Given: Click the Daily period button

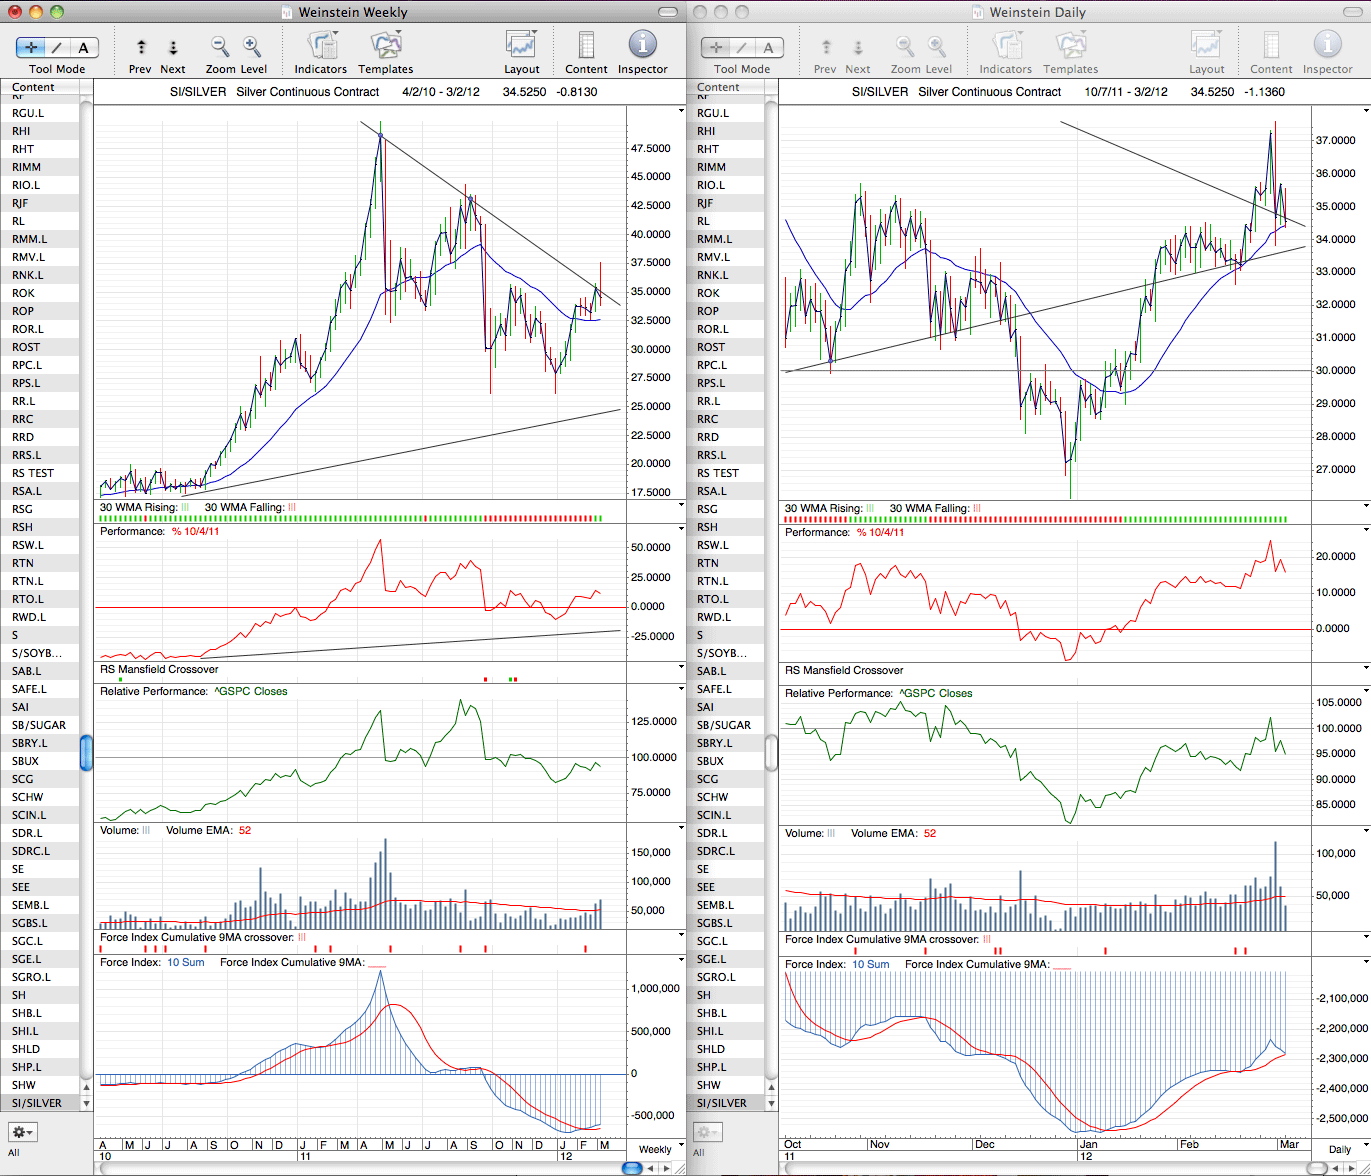Looking at the screenshot, I should click(x=1339, y=1149).
